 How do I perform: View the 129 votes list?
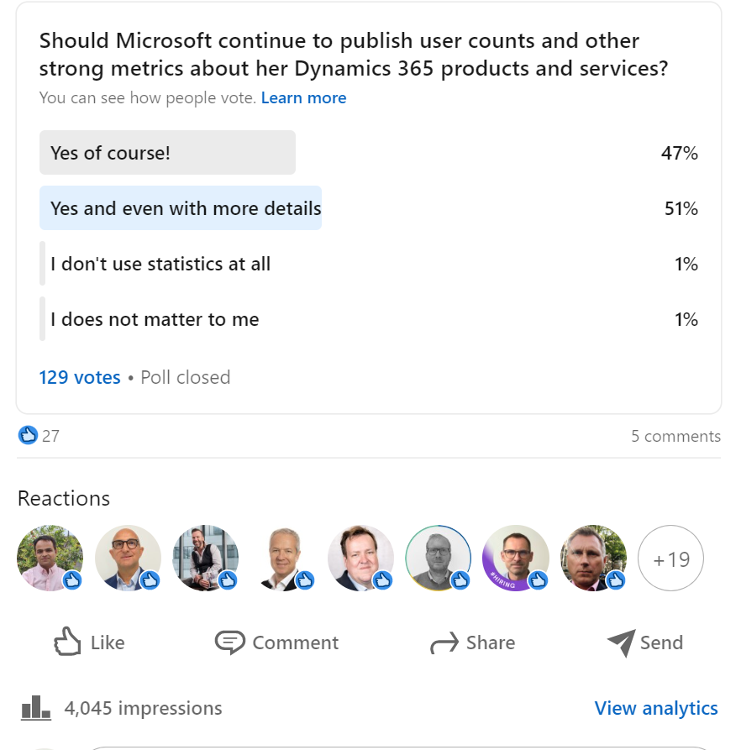pyautogui.click(x=79, y=377)
